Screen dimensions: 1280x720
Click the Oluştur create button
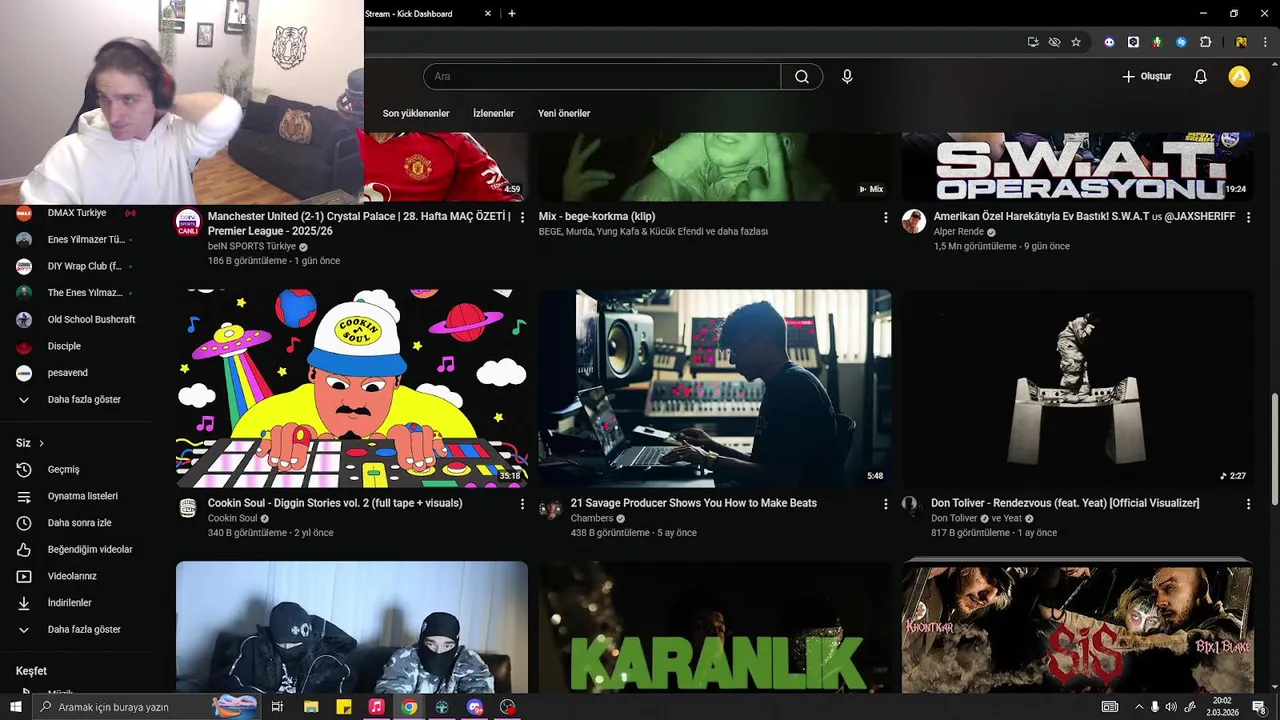coord(1146,76)
